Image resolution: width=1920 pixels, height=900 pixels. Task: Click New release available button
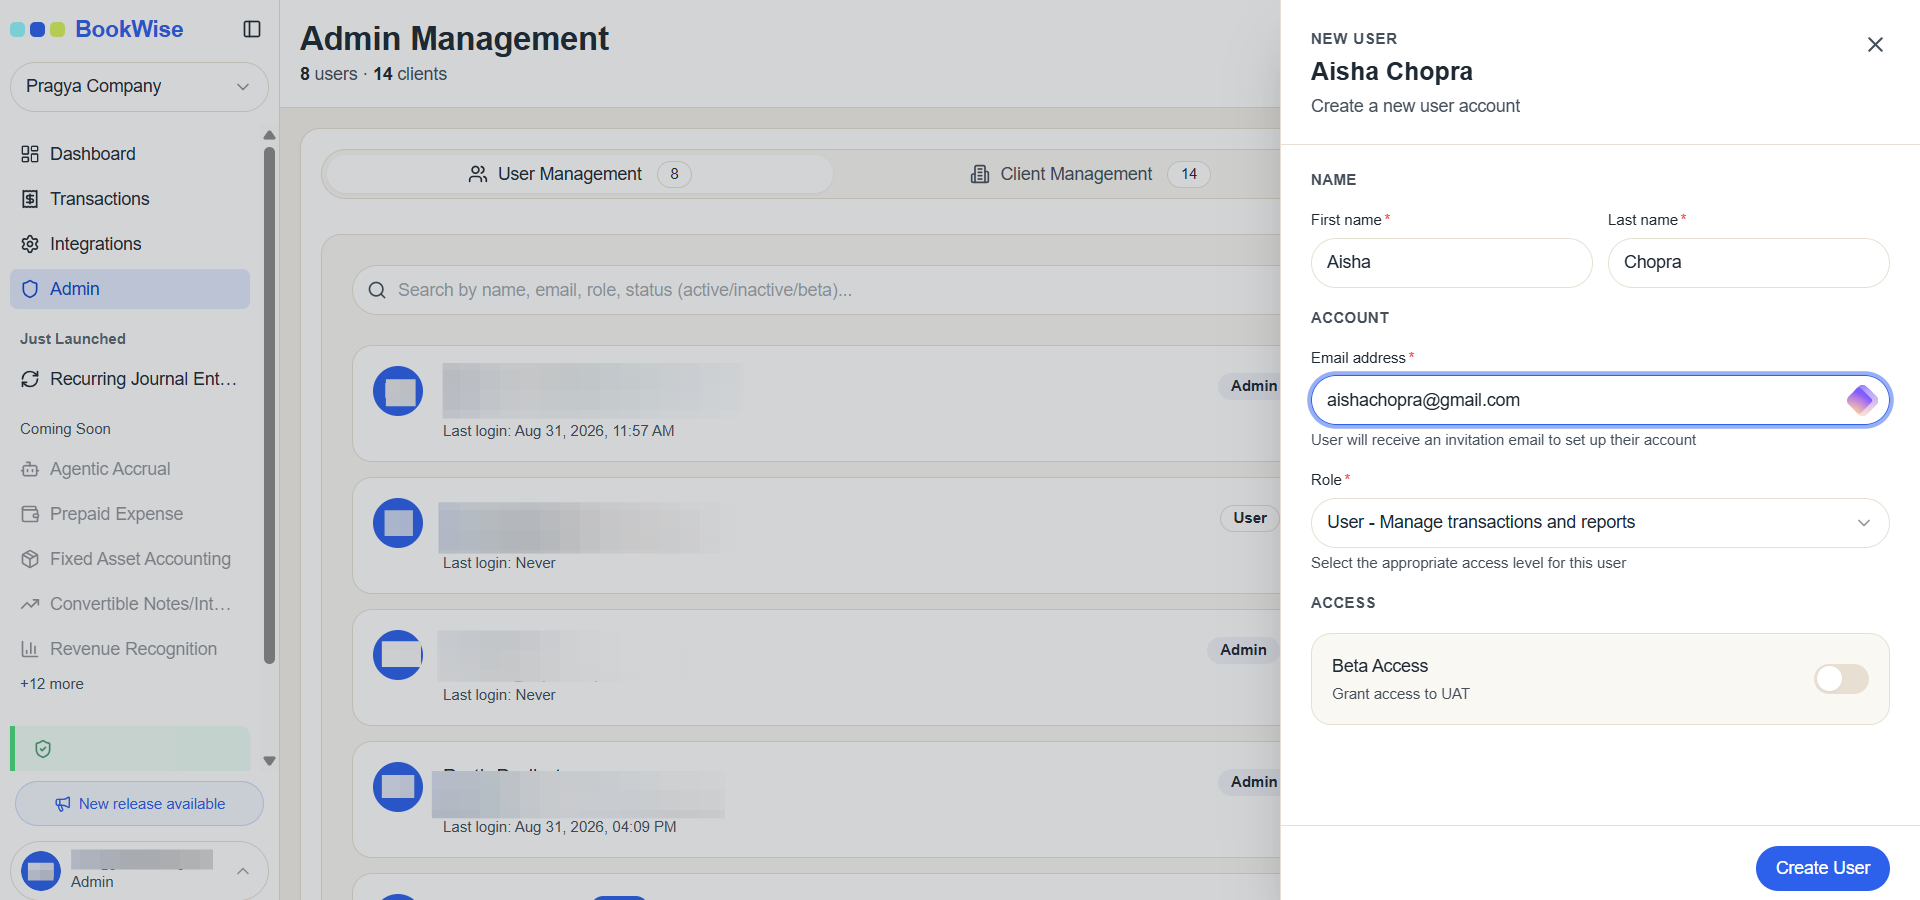[139, 804]
